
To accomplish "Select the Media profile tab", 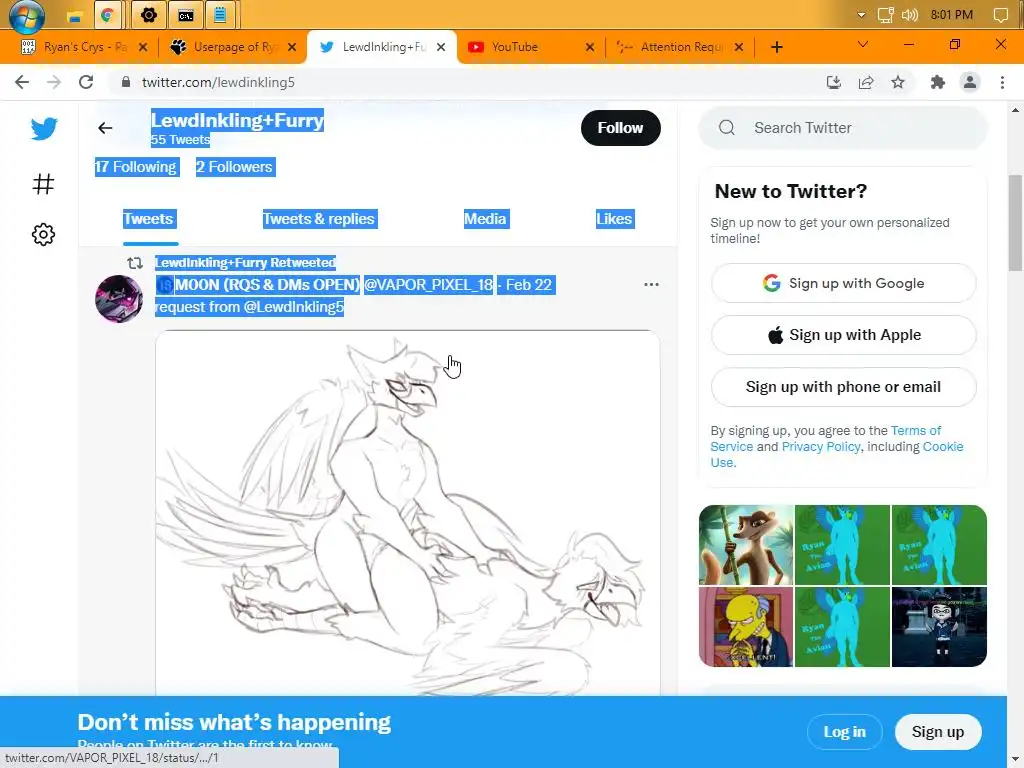I will click(485, 219).
